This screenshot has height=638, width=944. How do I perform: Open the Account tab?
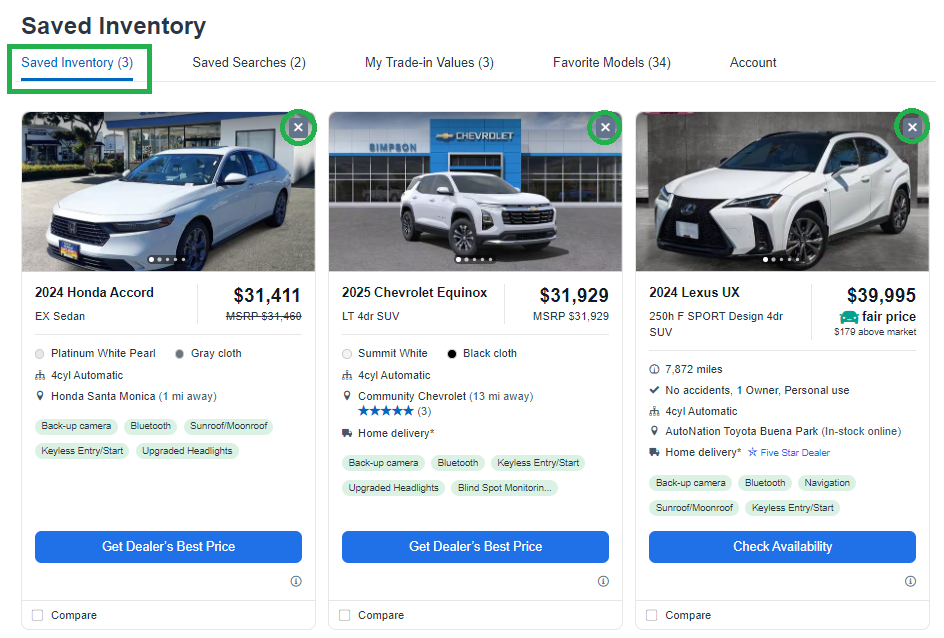click(753, 63)
